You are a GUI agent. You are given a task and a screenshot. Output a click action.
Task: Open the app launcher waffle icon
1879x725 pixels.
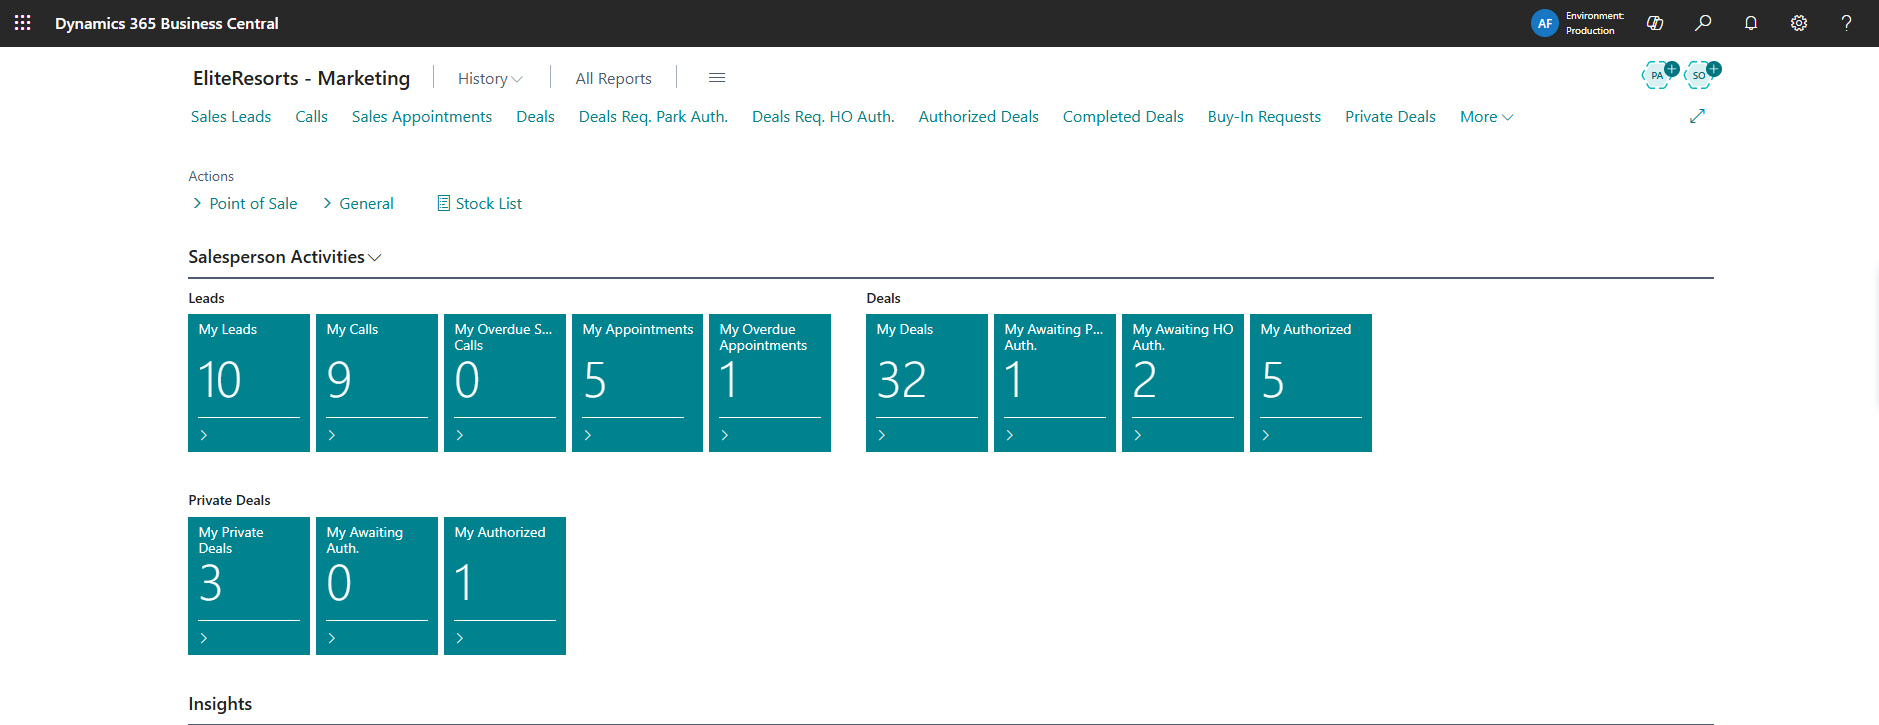22,23
